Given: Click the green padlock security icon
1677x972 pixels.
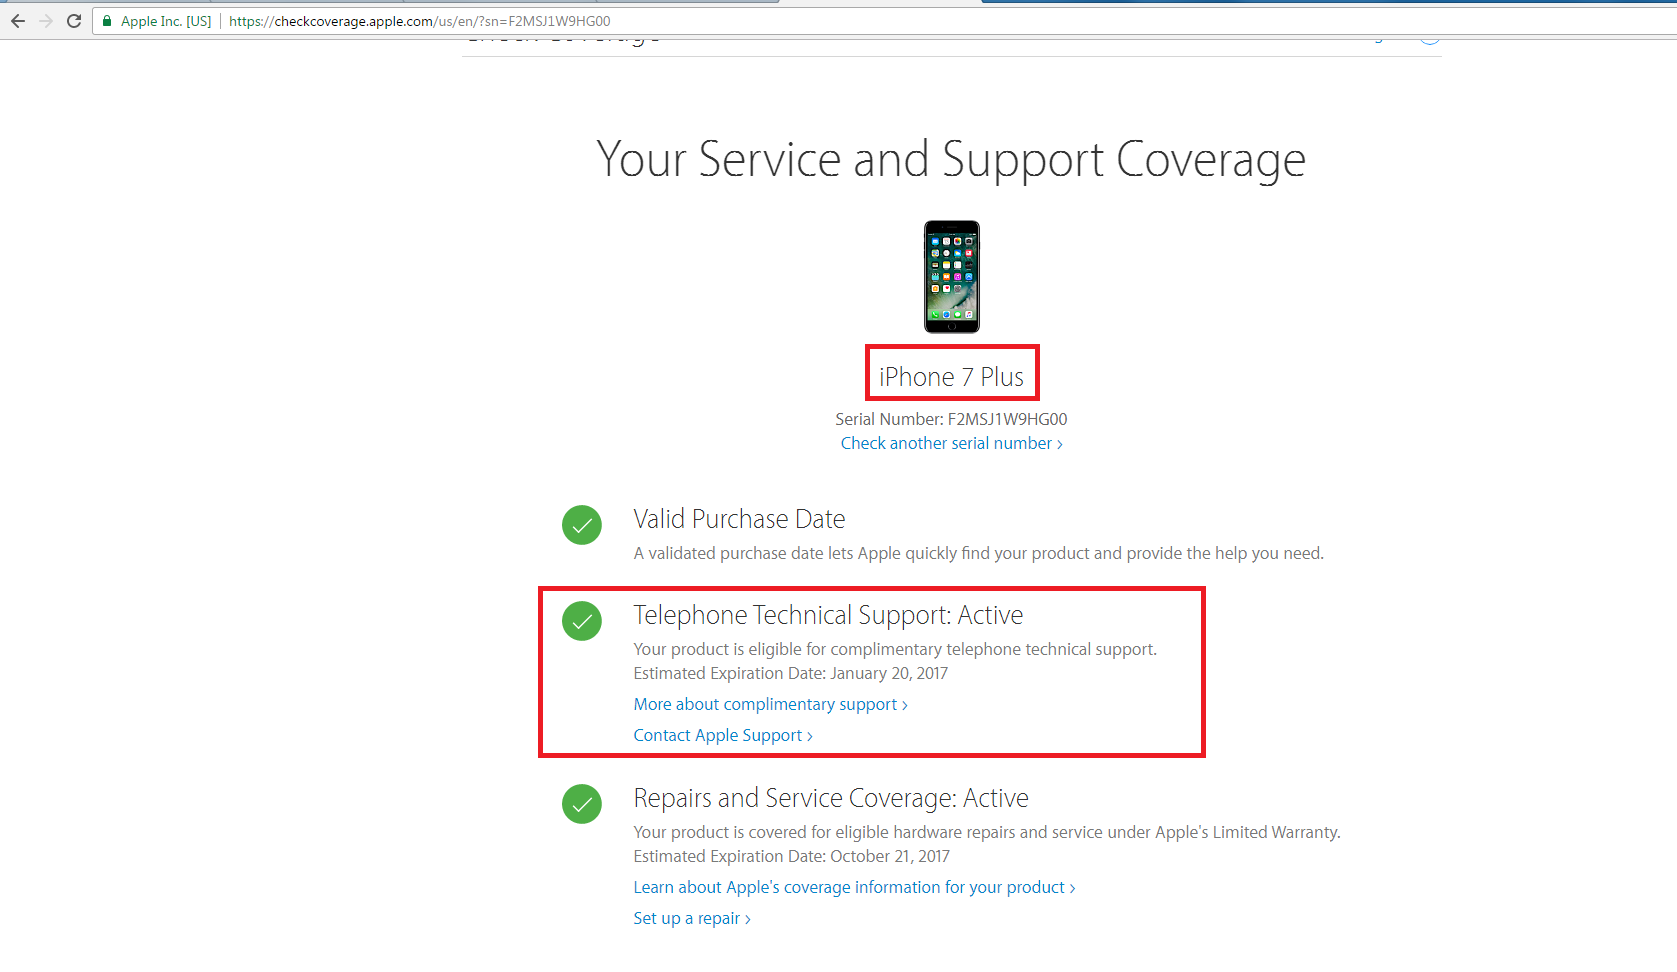Looking at the screenshot, I should pos(107,21).
